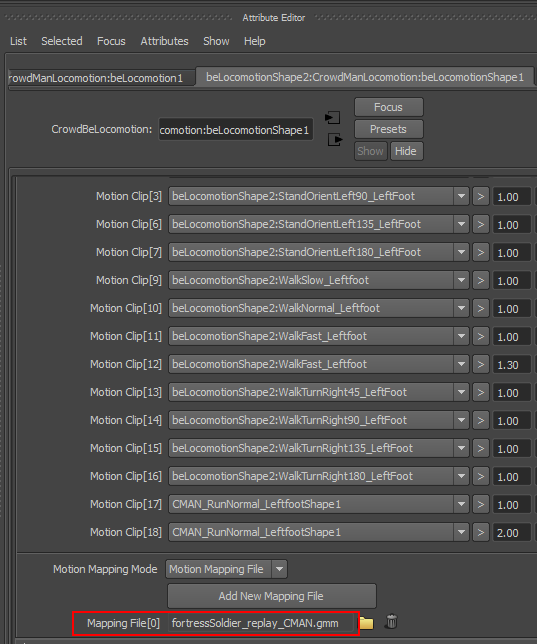
Task: Click the arrow button next to Motion Clip[18]
Action: point(480,533)
